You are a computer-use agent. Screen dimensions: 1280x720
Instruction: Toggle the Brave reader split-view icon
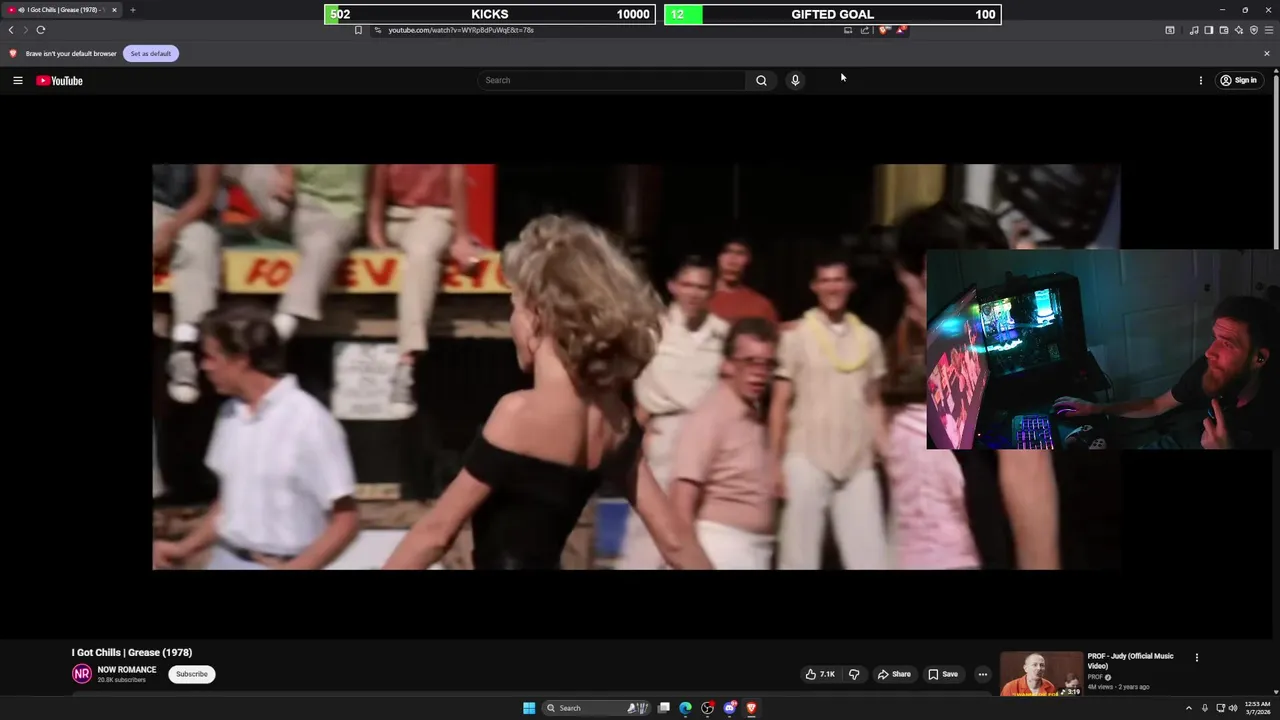[x=1170, y=30]
